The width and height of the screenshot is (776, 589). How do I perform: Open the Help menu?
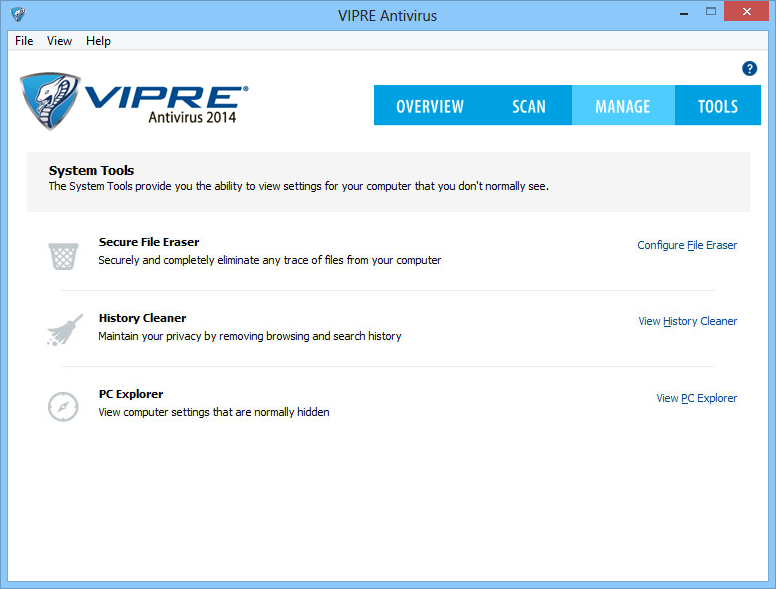(98, 41)
